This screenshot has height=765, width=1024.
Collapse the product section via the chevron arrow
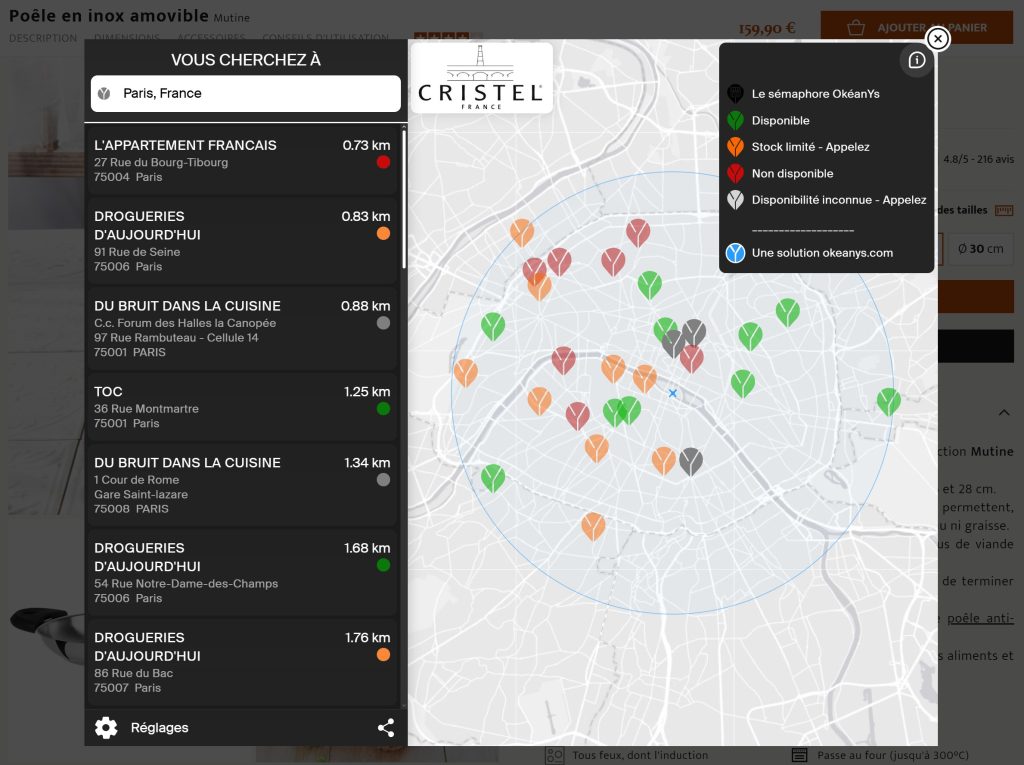[1003, 412]
